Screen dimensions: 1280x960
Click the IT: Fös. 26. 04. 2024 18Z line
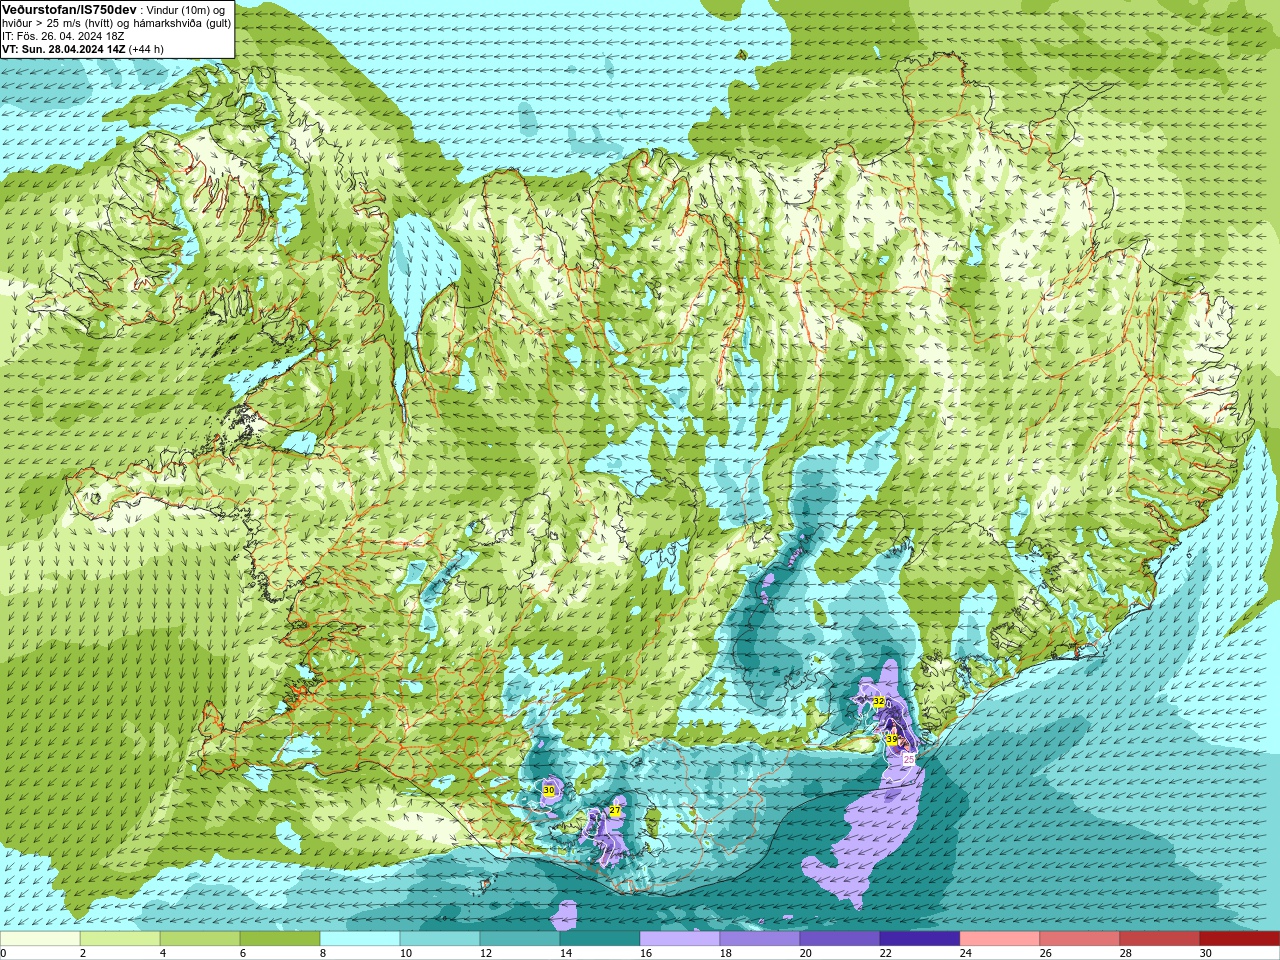click(63, 36)
